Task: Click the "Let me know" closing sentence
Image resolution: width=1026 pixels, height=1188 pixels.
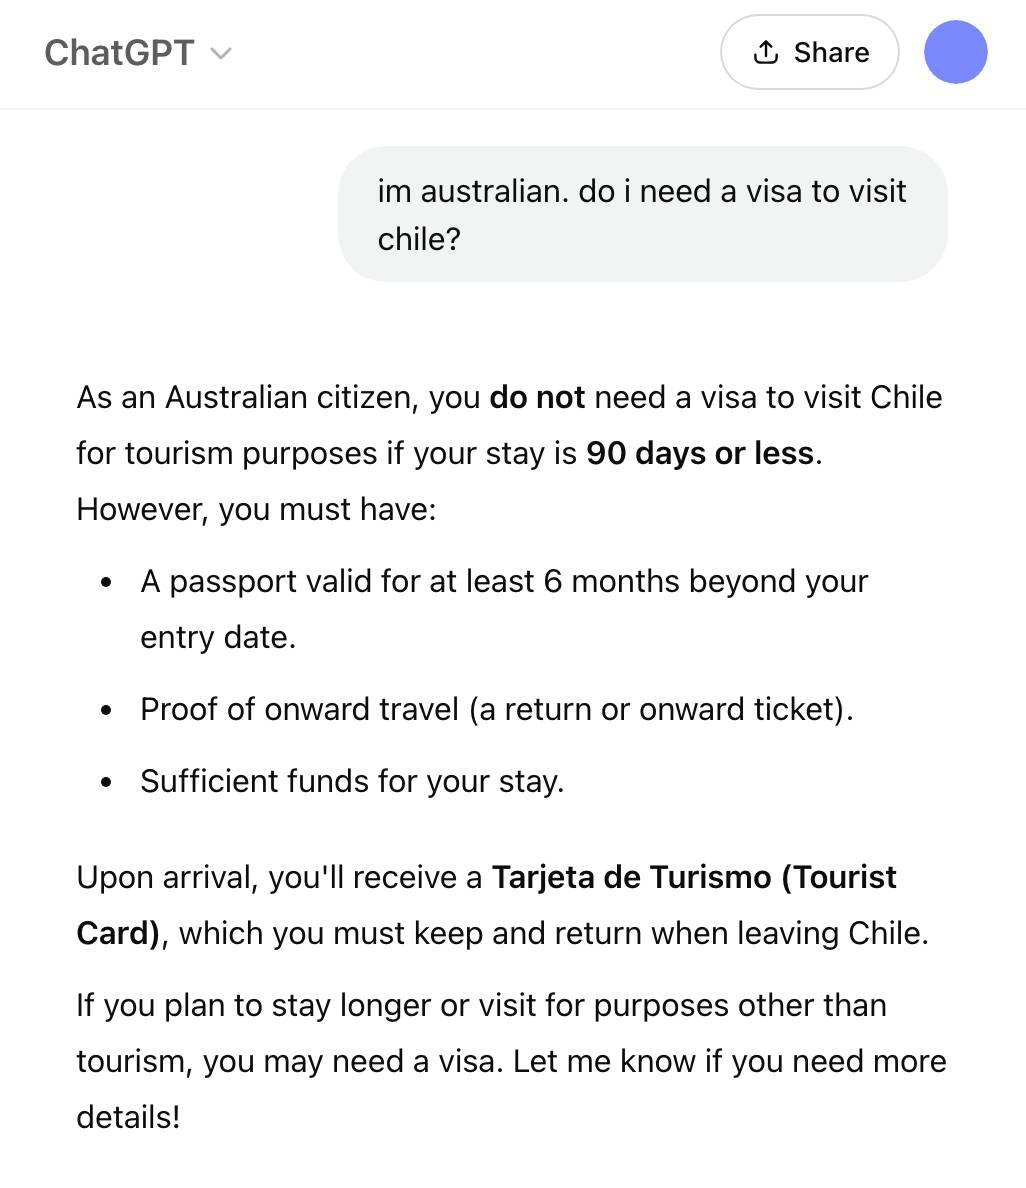Action: pos(729,1062)
